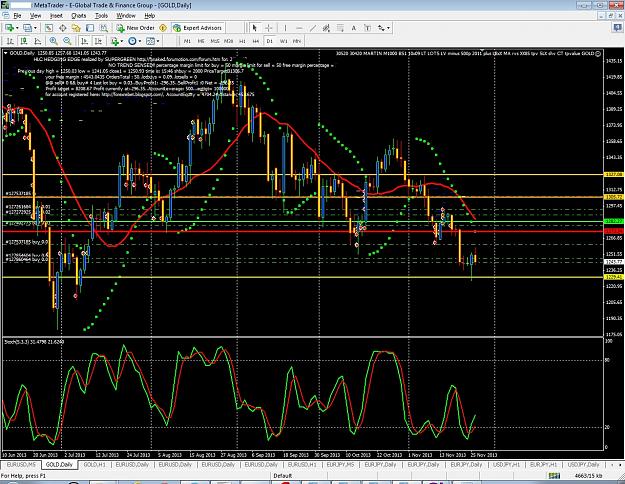Set the M5 timeframe
This screenshot has height=484, width=625.
[x=201, y=41]
